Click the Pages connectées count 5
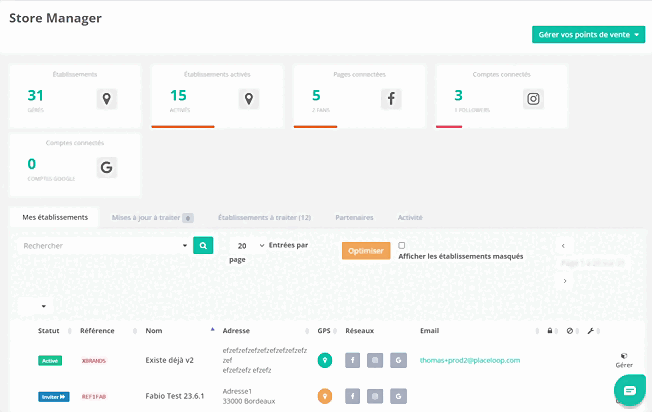The image size is (652, 412). click(316, 96)
